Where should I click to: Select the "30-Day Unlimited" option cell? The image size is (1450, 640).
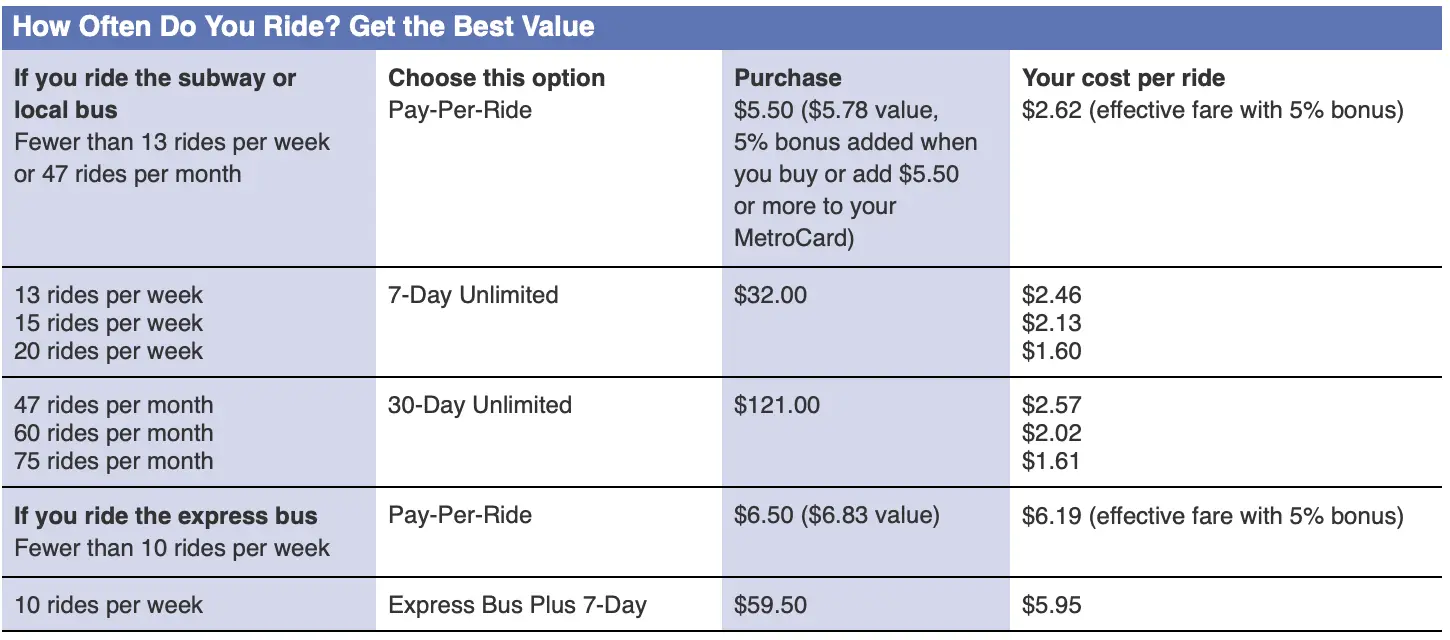click(x=480, y=405)
